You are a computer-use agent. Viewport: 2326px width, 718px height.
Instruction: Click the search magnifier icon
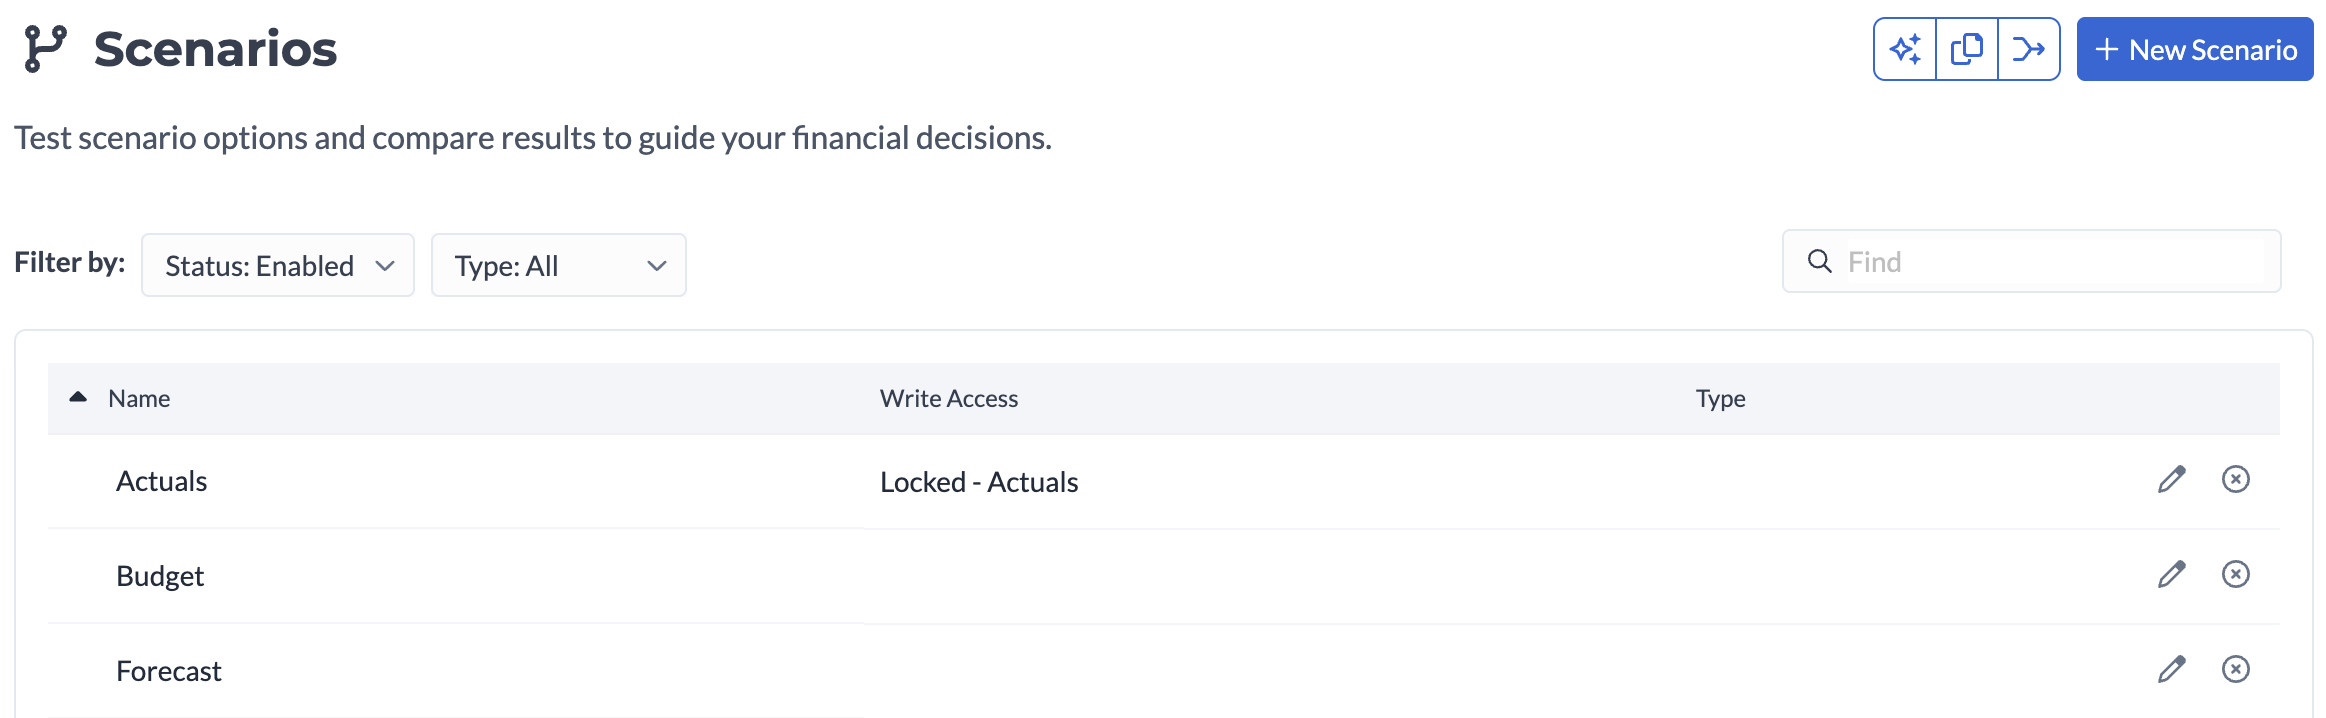(1820, 262)
